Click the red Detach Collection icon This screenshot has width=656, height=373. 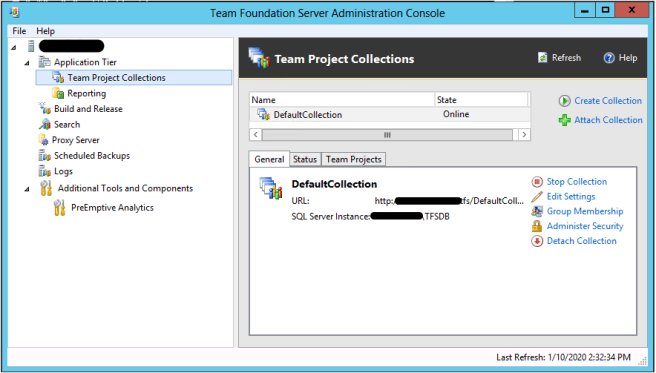(x=537, y=241)
